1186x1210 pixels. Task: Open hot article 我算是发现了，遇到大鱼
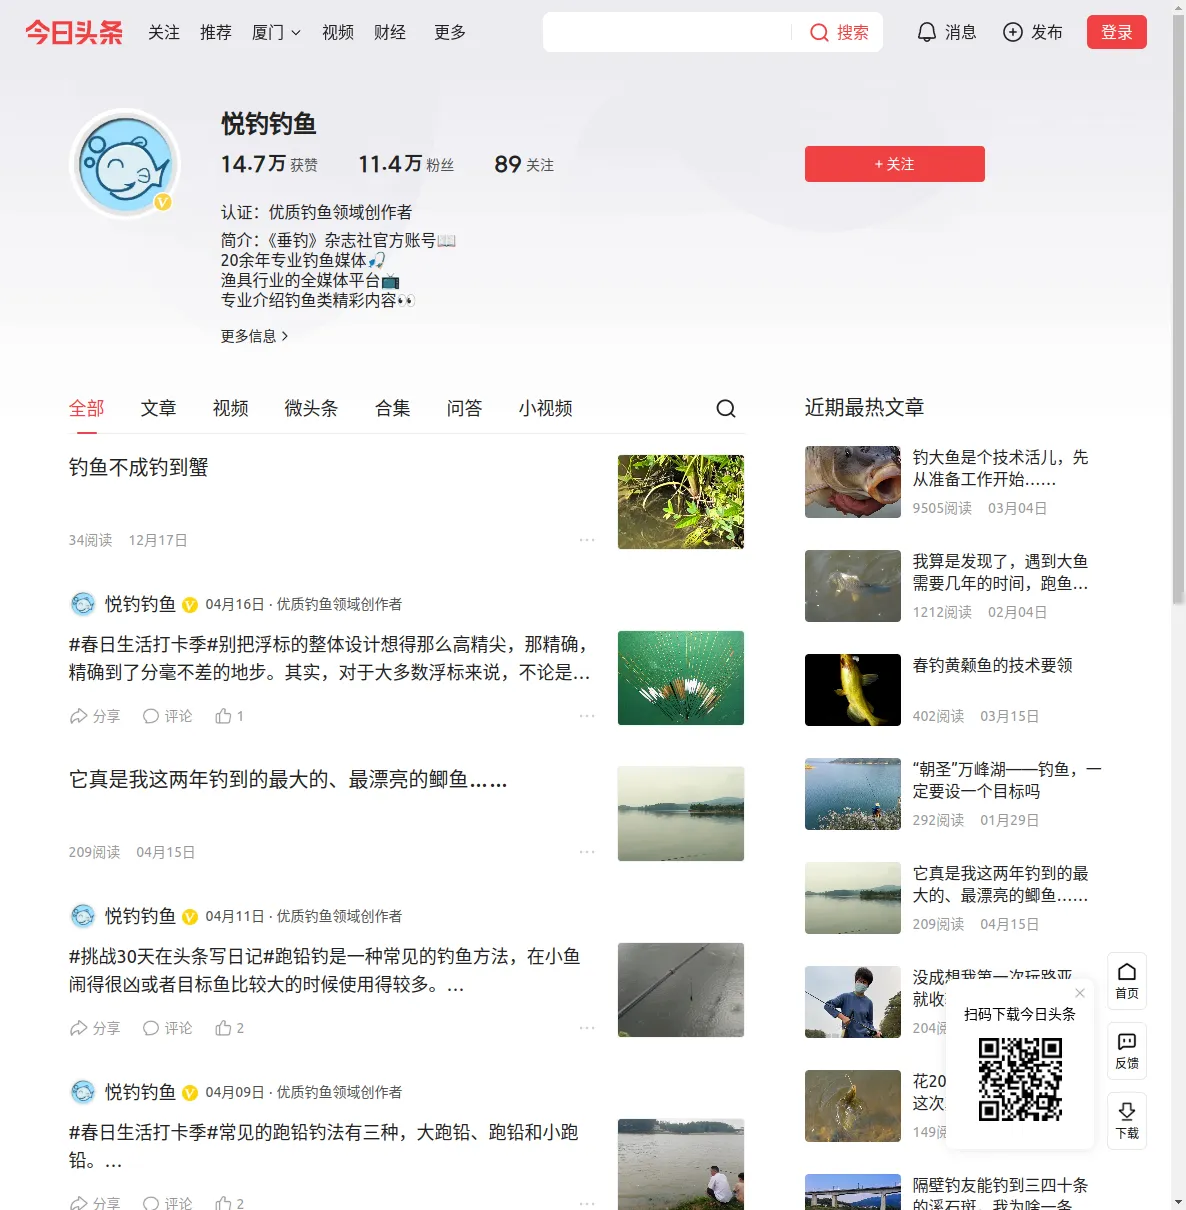1000,572
